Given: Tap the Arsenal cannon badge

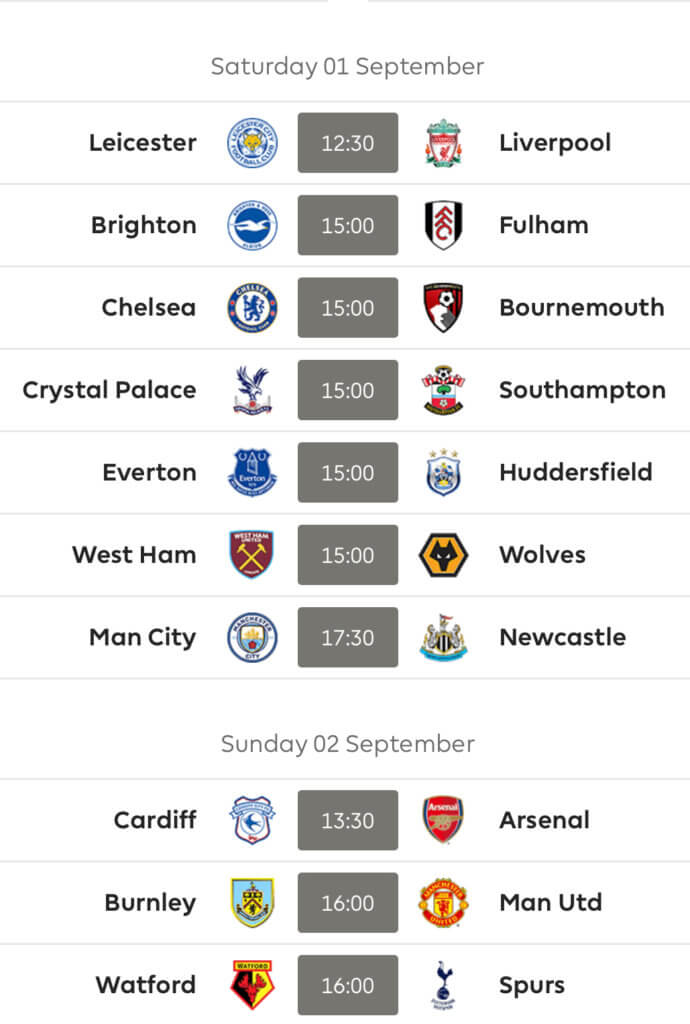Looking at the screenshot, I should [443, 820].
